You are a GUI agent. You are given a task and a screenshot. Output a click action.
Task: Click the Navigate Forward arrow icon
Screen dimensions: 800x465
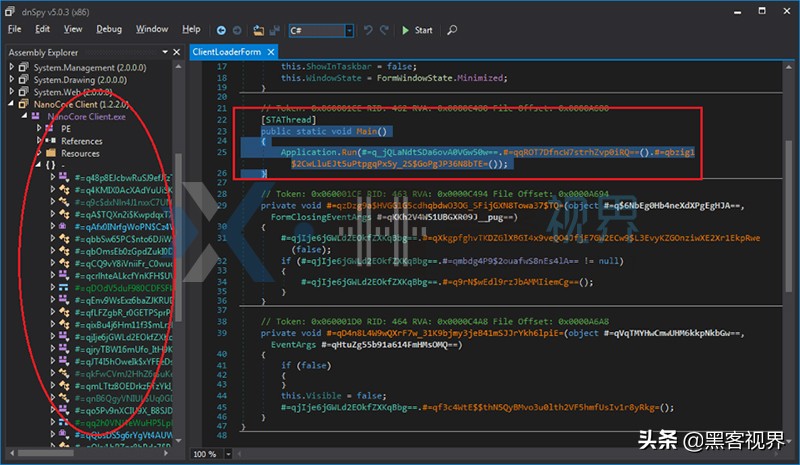238,30
